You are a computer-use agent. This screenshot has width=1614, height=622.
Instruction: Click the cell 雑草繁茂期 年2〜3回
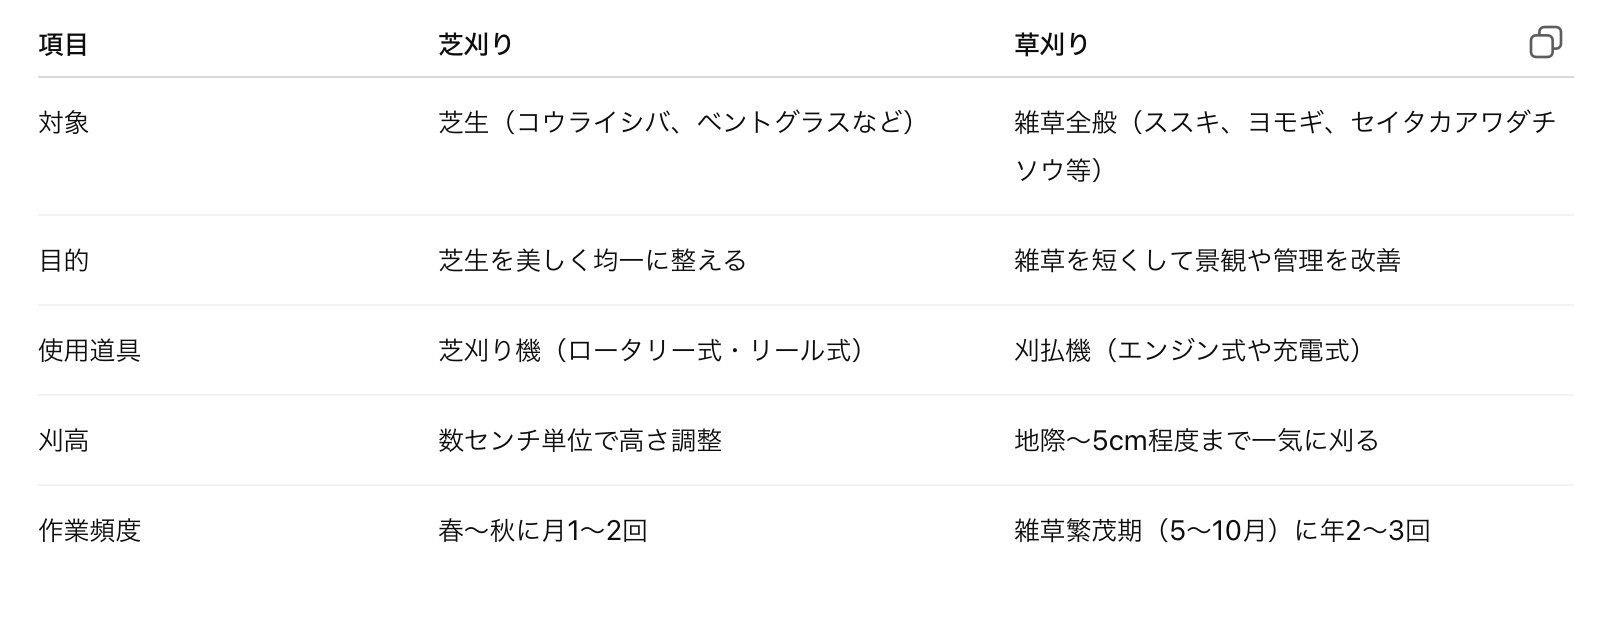point(1222,531)
